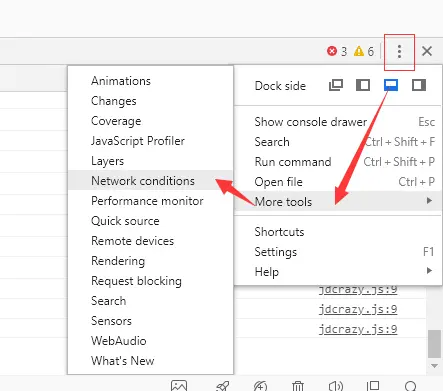Click the speaker icon in bottom toolbar
Viewport: 443px width, 391px height.
336,386
